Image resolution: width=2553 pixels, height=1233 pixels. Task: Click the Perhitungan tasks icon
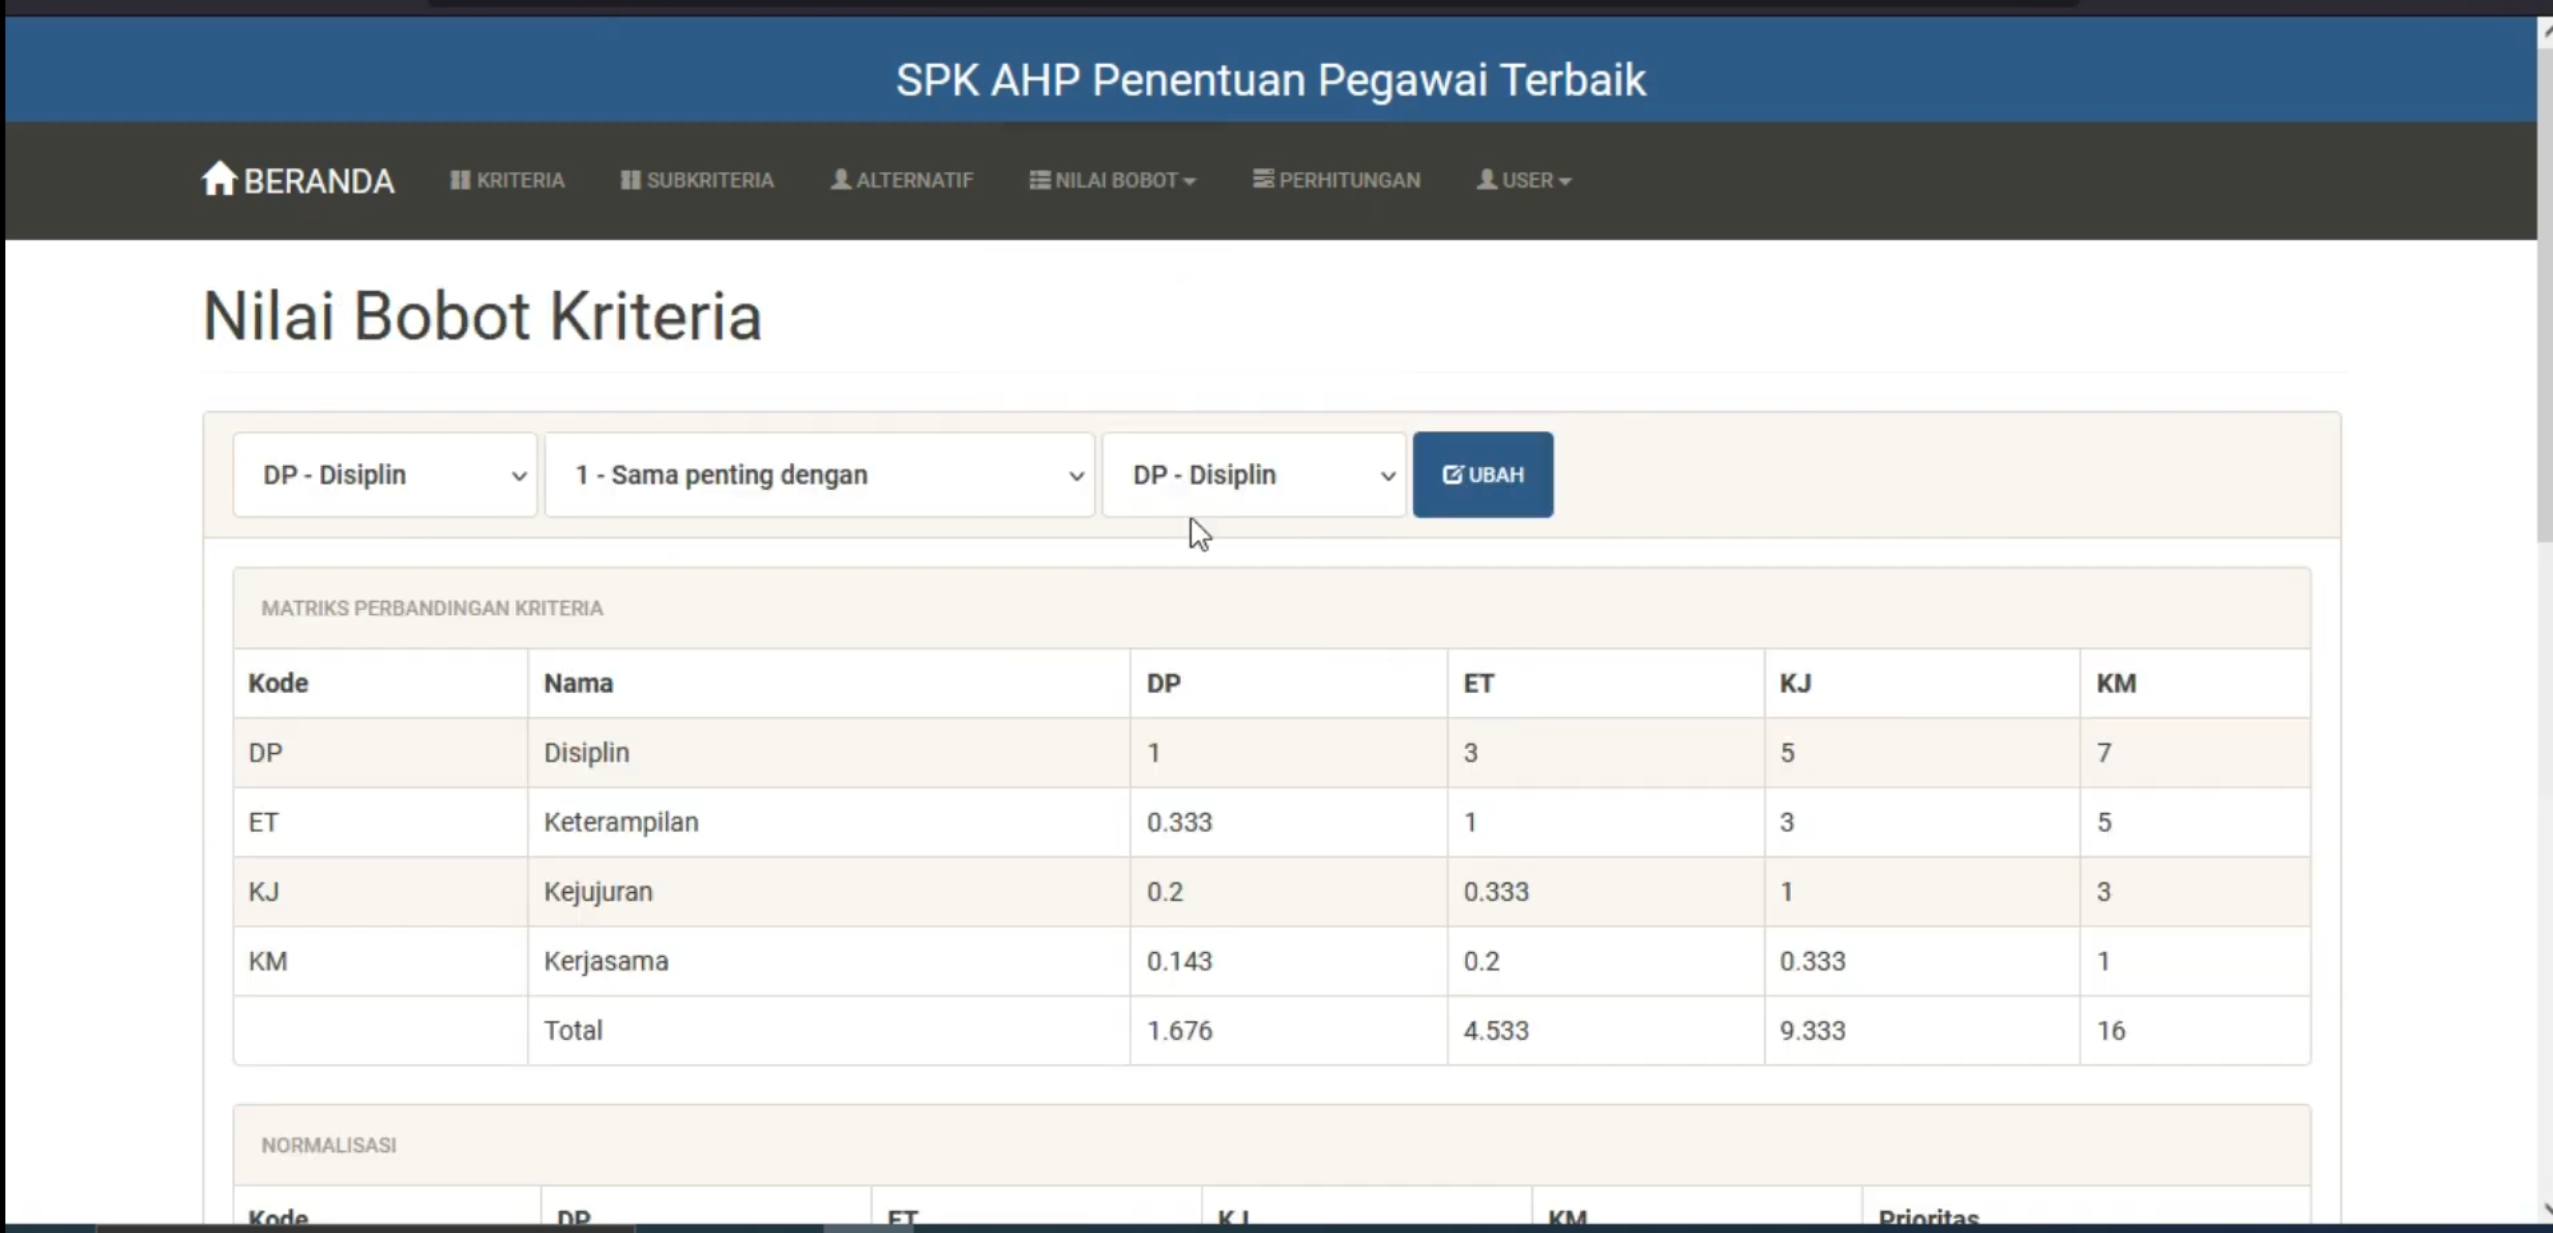(1264, 179)
